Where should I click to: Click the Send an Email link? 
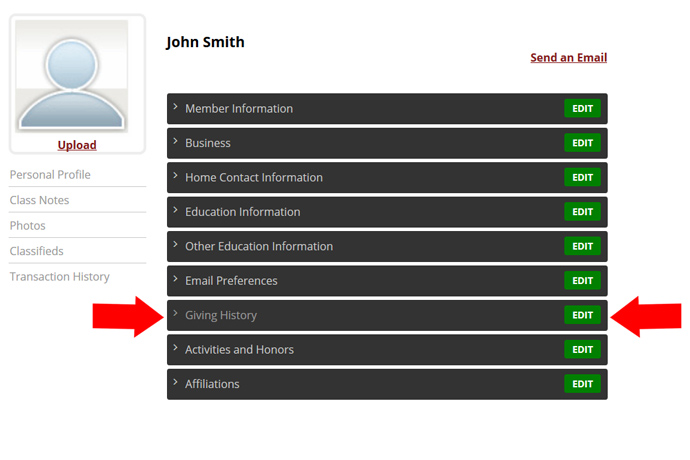point(569,58)
